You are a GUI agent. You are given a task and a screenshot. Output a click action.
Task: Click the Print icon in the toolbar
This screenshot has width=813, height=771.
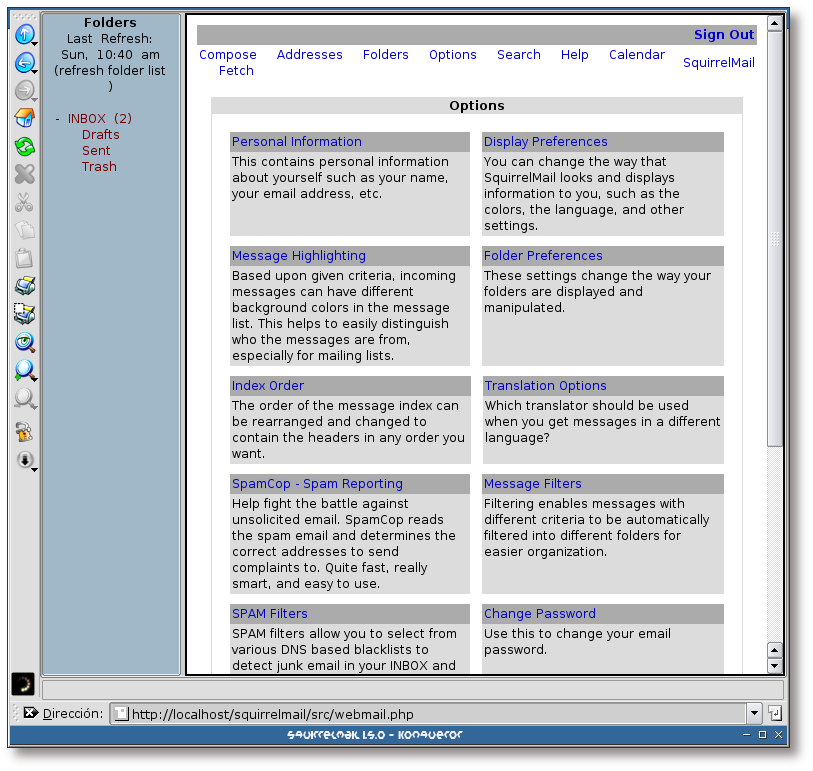coord(24,287)
